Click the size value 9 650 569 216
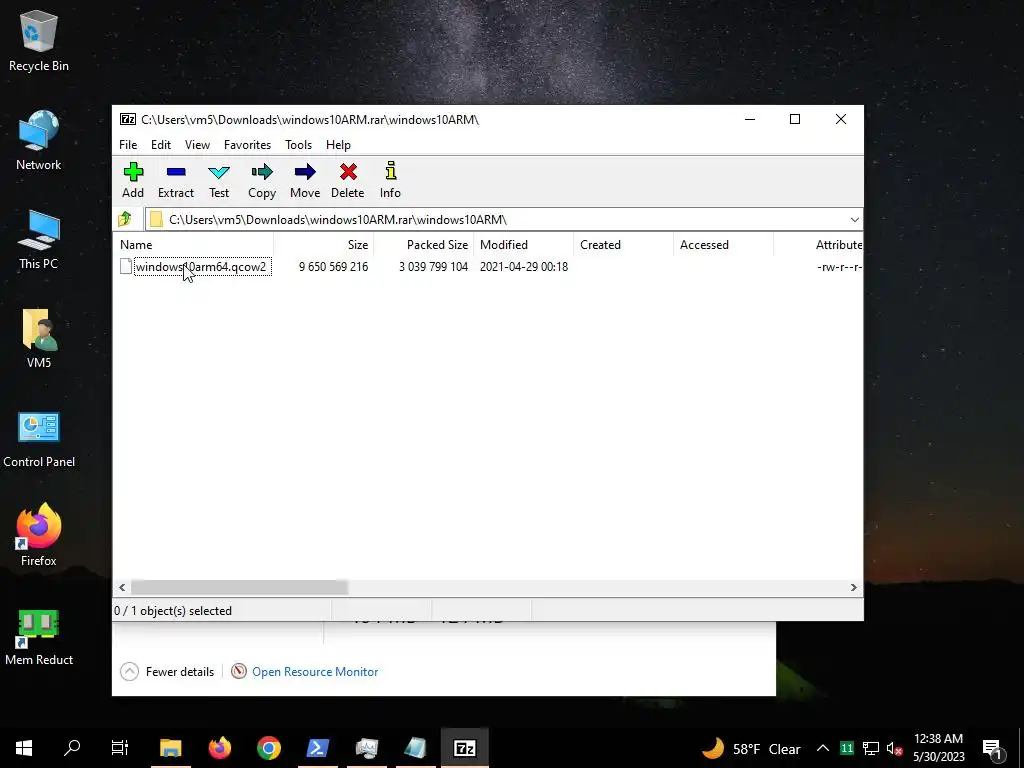Viewport: 1024px width, 768px height. pyautogui.click(x=334, y=266)
